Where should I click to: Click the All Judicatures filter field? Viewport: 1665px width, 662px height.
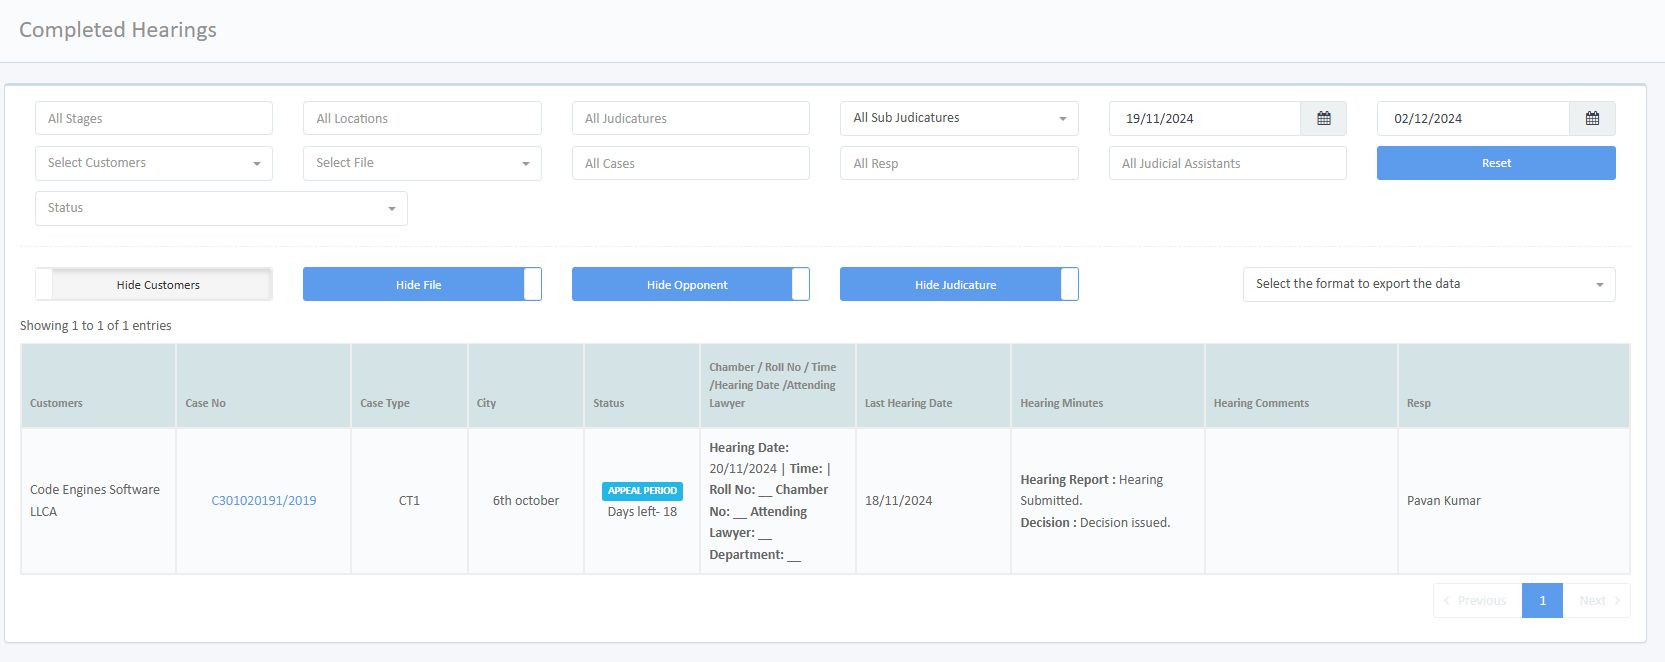tap(690, 118)
